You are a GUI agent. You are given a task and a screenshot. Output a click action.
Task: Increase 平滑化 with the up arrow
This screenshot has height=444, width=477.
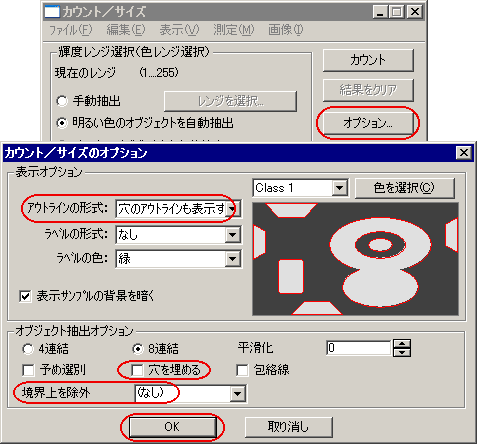tap(402, 344)
